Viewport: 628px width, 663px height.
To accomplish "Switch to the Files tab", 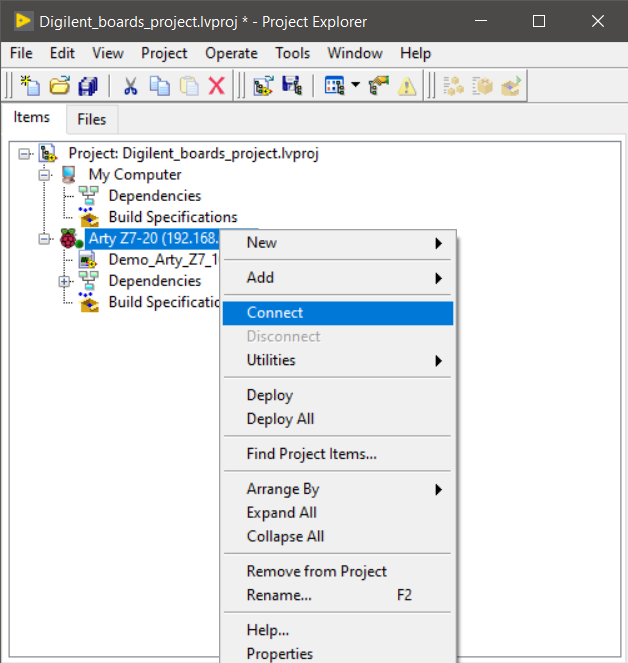I will coord(92,119).
